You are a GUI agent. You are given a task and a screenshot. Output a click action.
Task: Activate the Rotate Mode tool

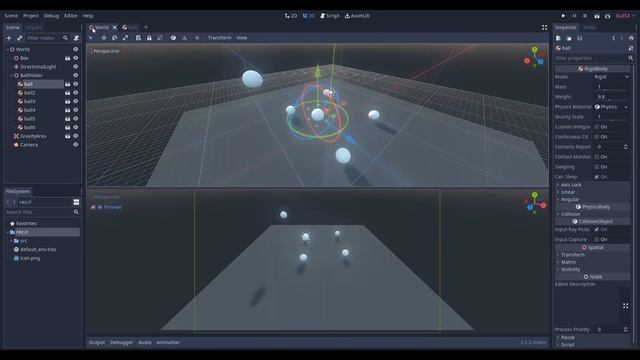click(x=115, y=38)
